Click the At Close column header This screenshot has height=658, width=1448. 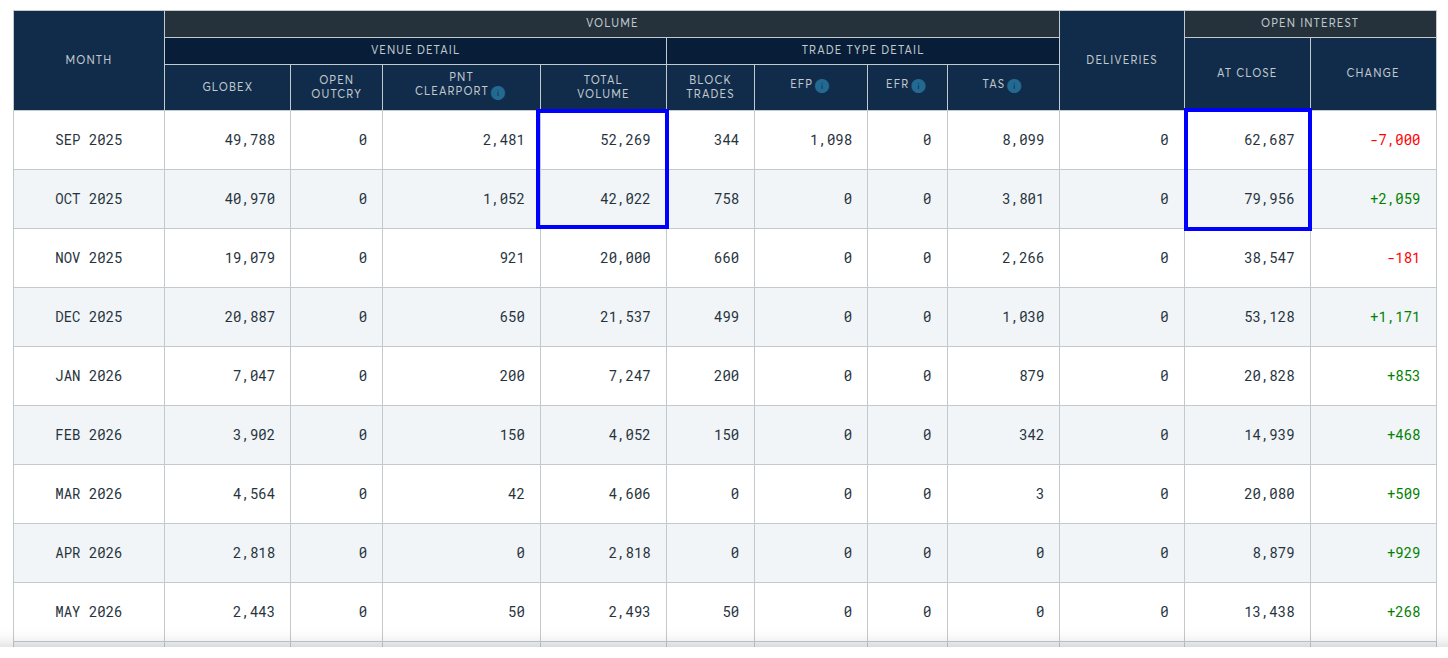click(x=1246, y=73)
